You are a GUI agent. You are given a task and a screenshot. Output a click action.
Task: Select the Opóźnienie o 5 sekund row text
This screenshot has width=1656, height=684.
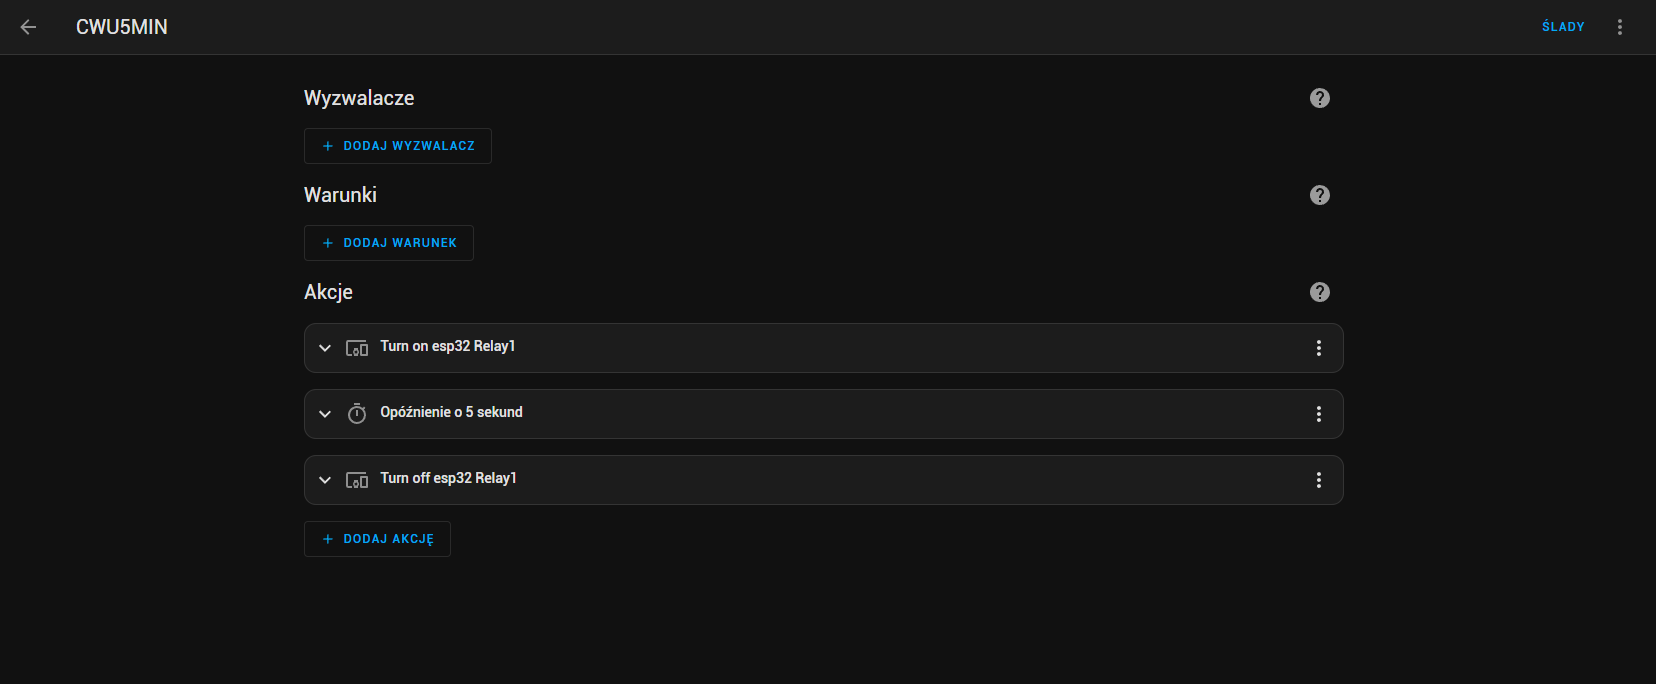point(451,412)
